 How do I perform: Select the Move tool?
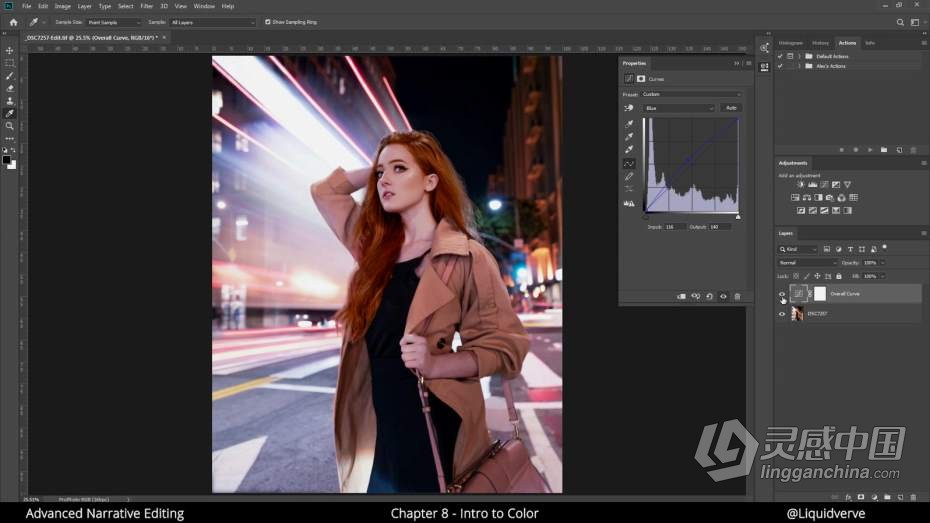(9, 50)
